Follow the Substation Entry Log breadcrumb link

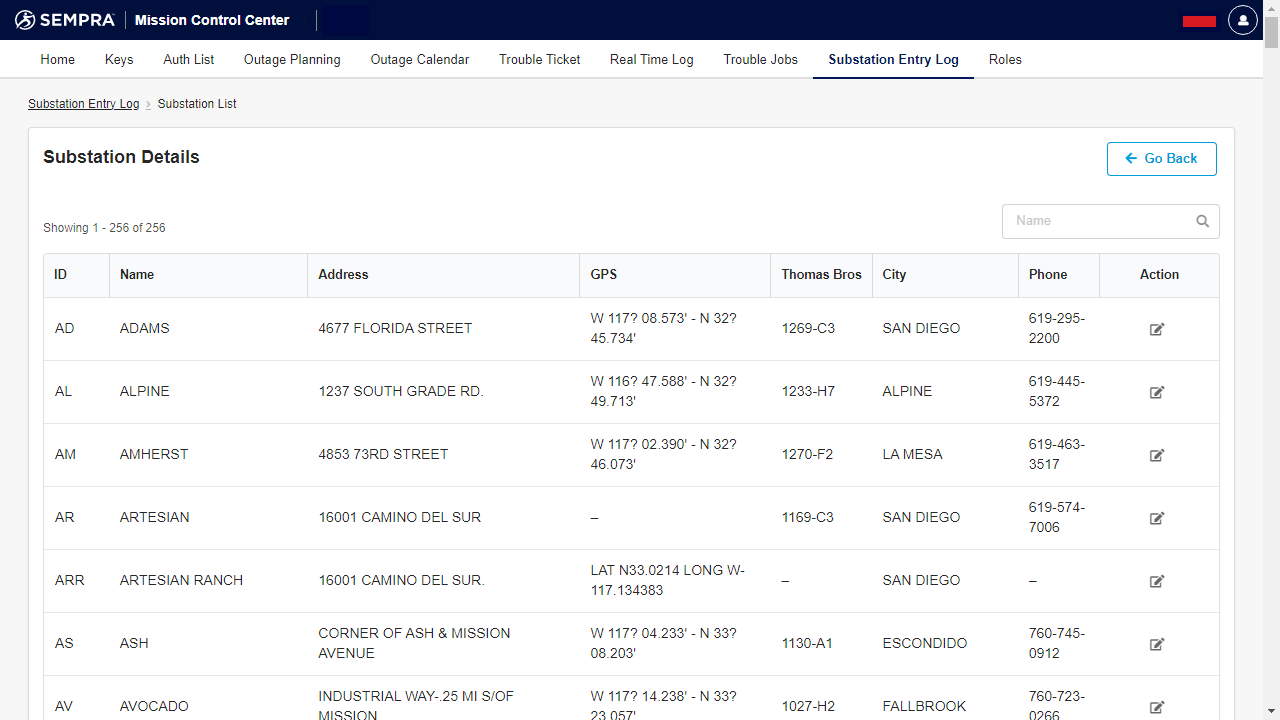[x=84, y=104]
